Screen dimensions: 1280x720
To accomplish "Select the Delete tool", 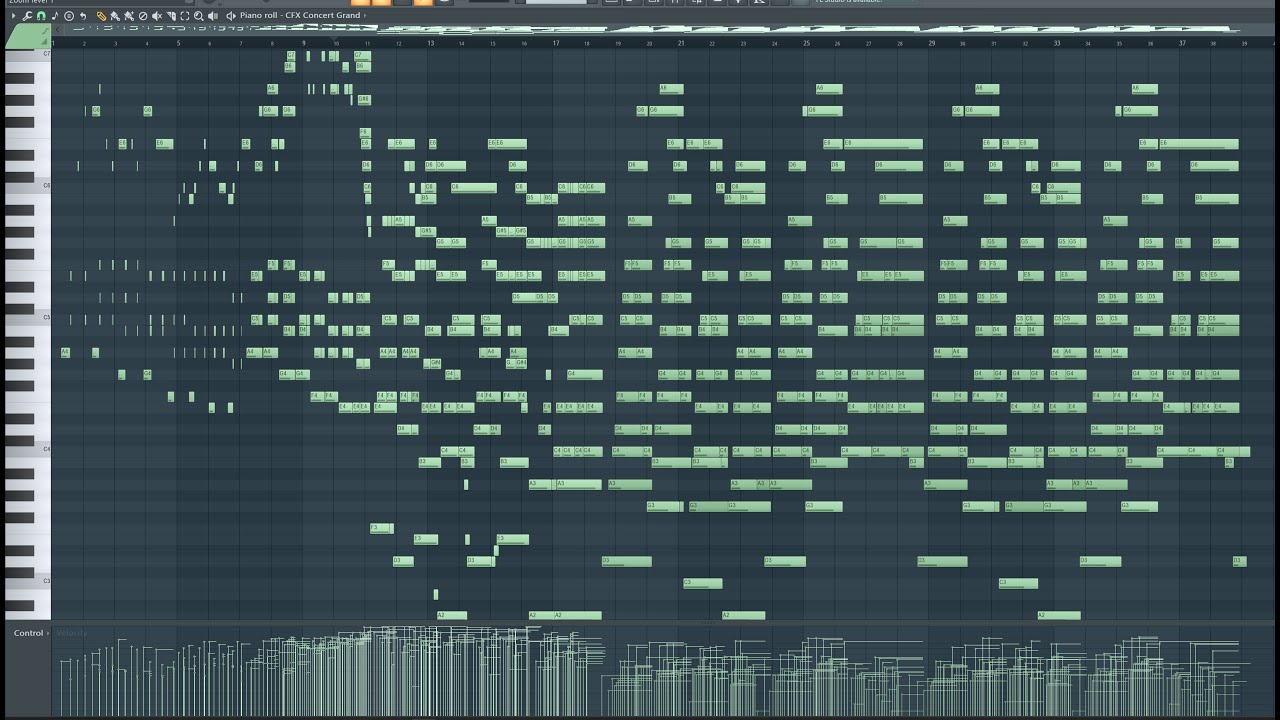I will 143,16.
